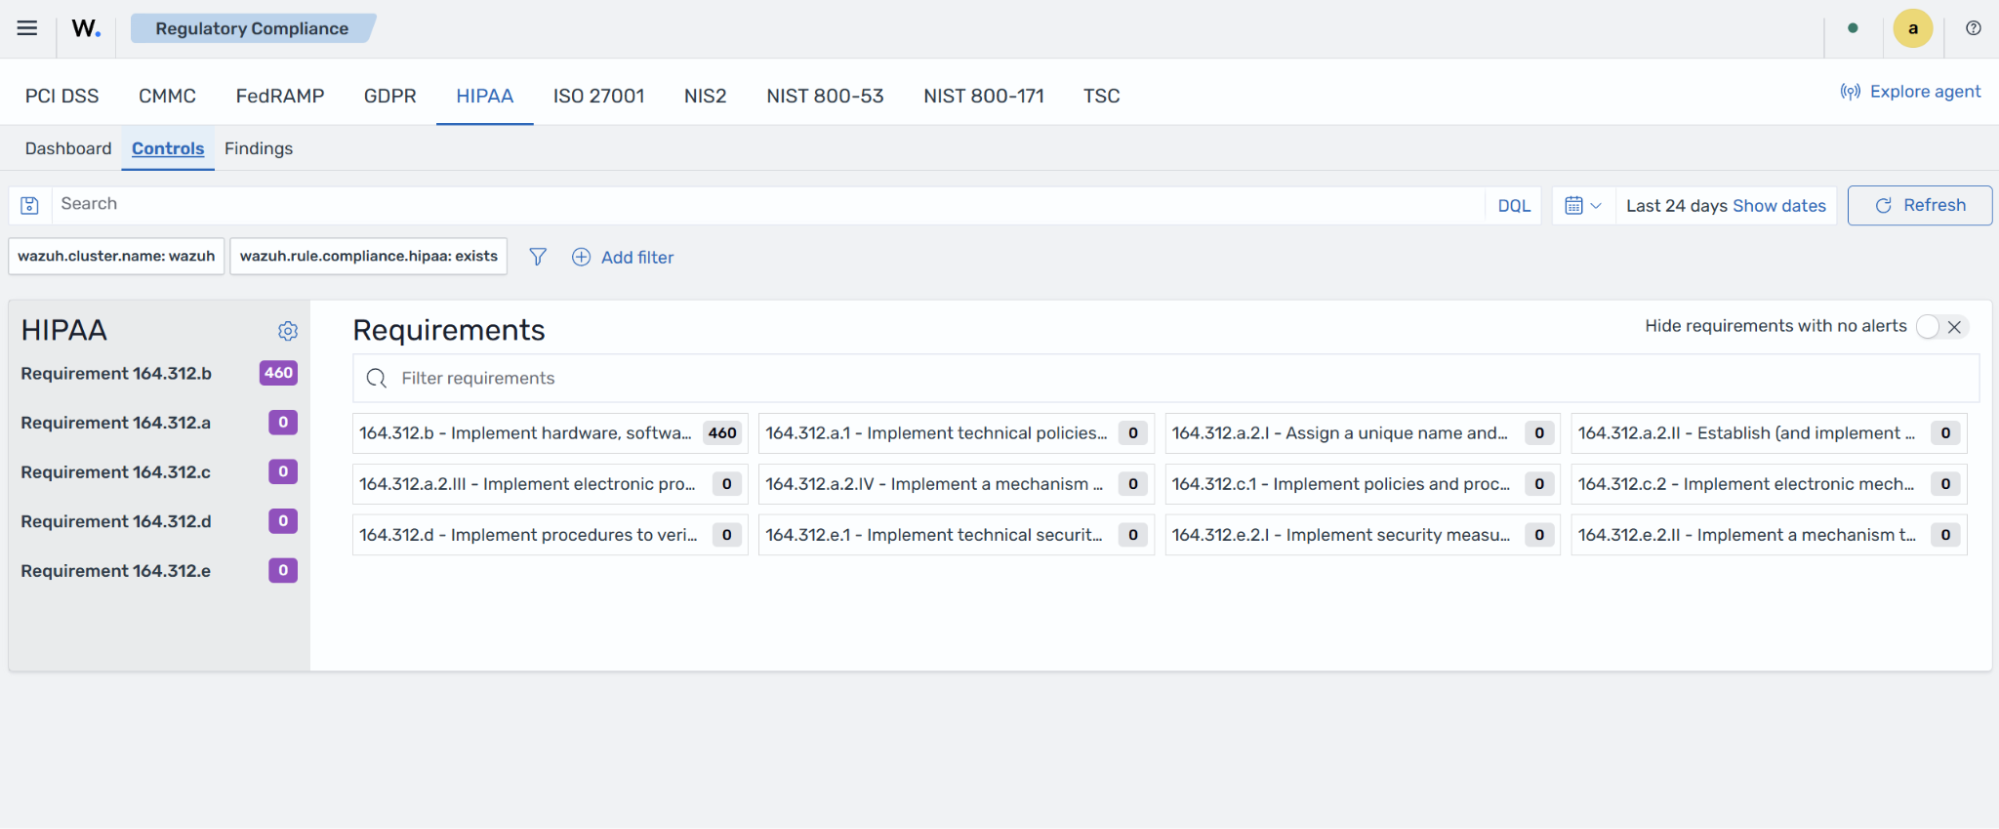Viewport: 1999px width, 829px height.
Task: Open the calendar quick date dropdown
Action: [1583, 205]
